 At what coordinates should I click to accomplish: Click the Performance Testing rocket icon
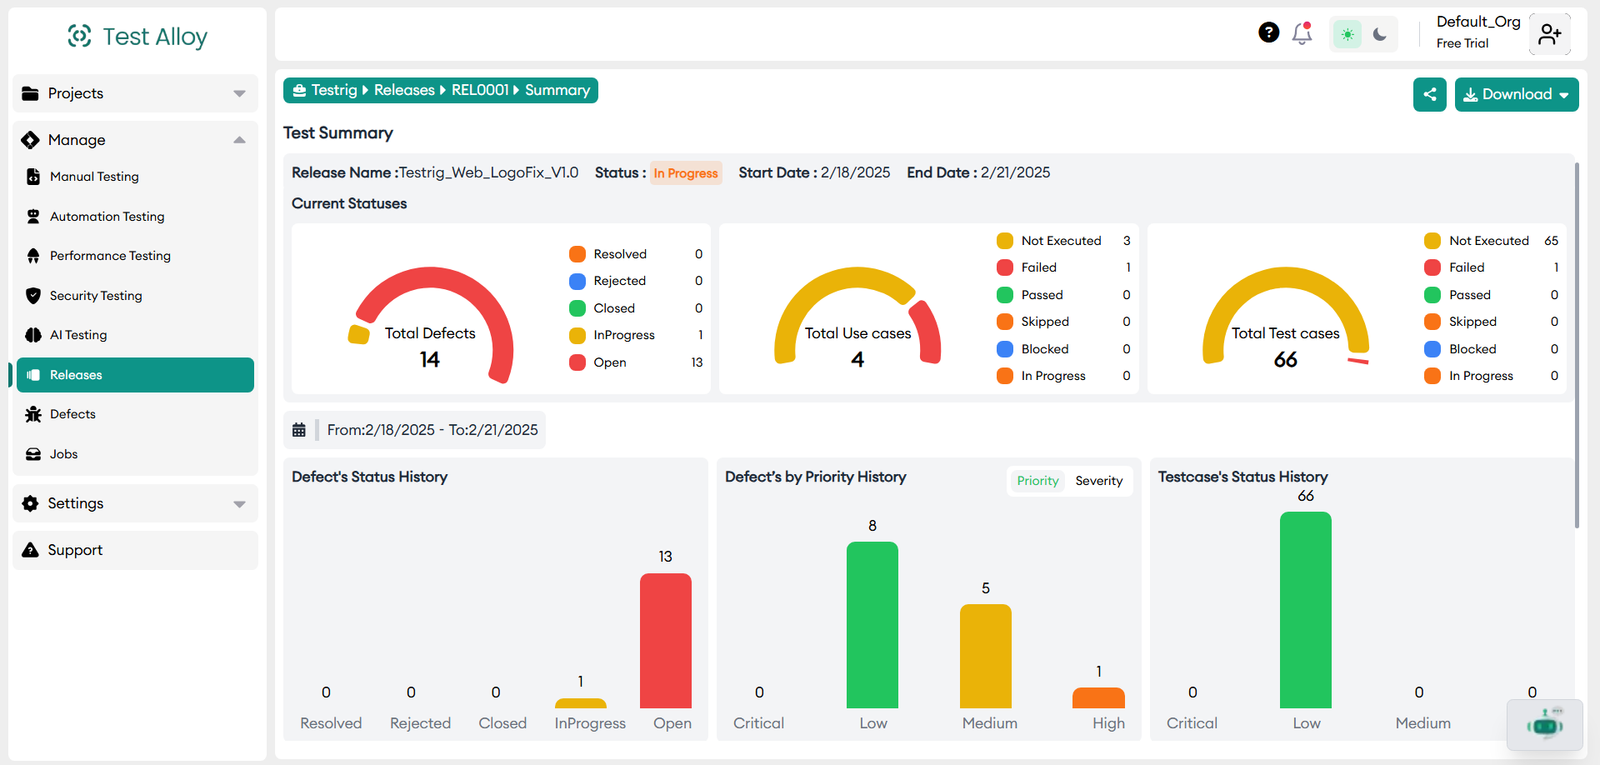coord(33,256)
